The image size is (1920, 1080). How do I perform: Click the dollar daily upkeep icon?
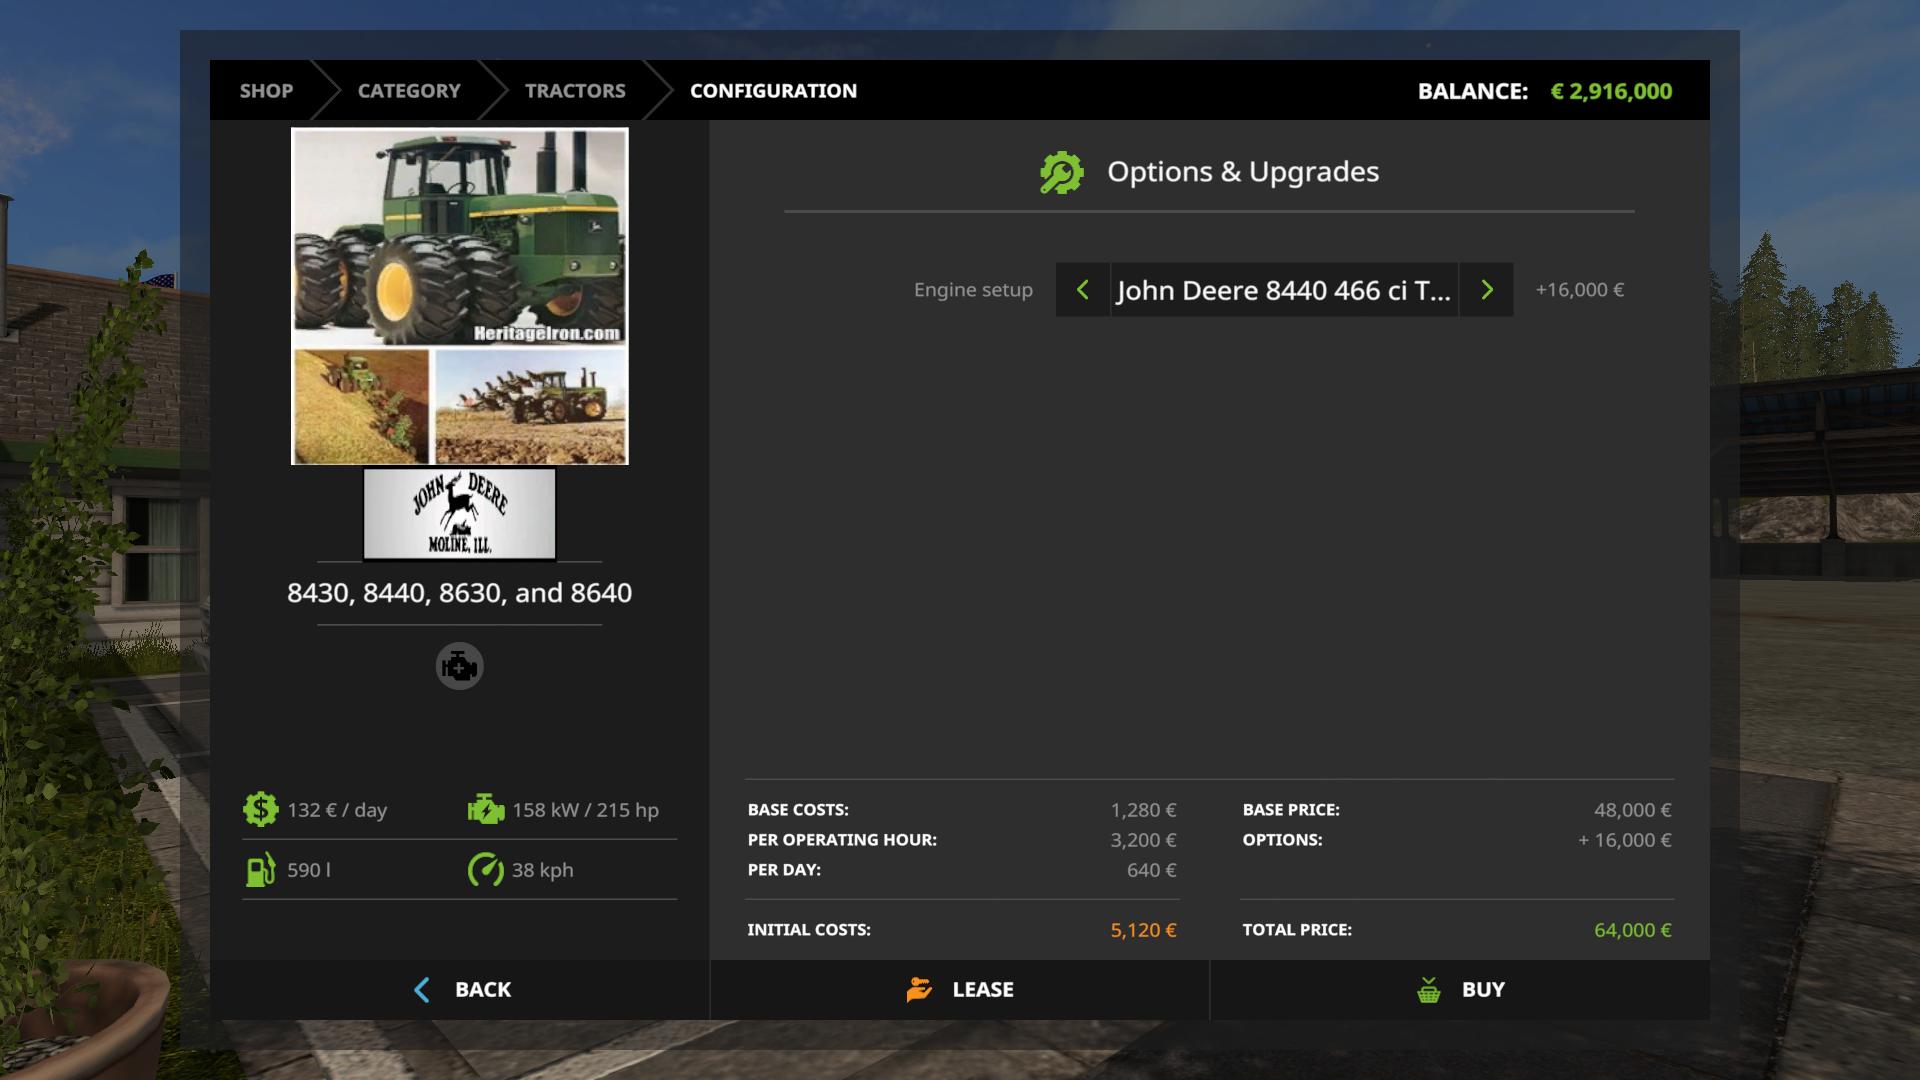(260, 809)
